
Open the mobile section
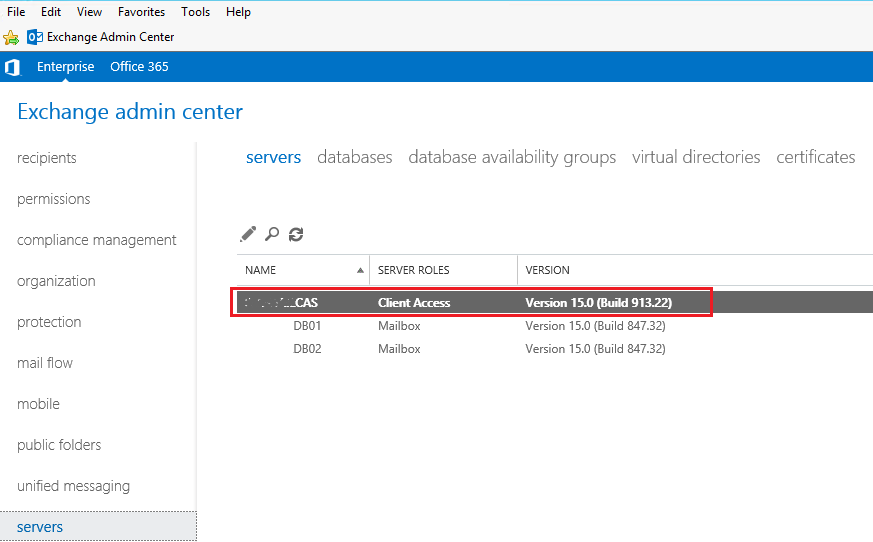click(x=38, y=404)
